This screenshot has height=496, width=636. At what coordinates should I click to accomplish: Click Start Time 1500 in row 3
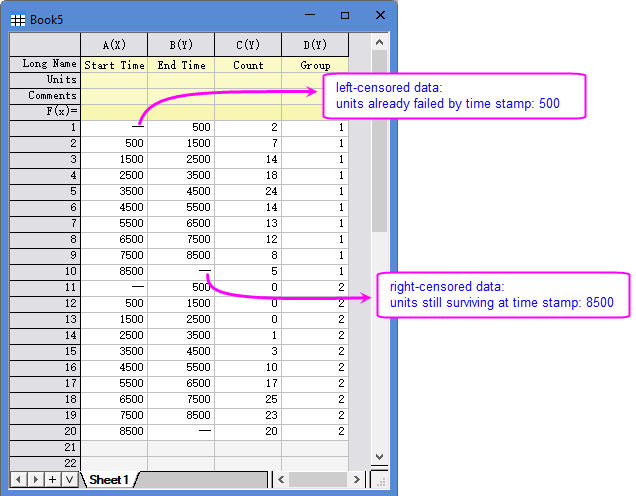click(114, 159)
